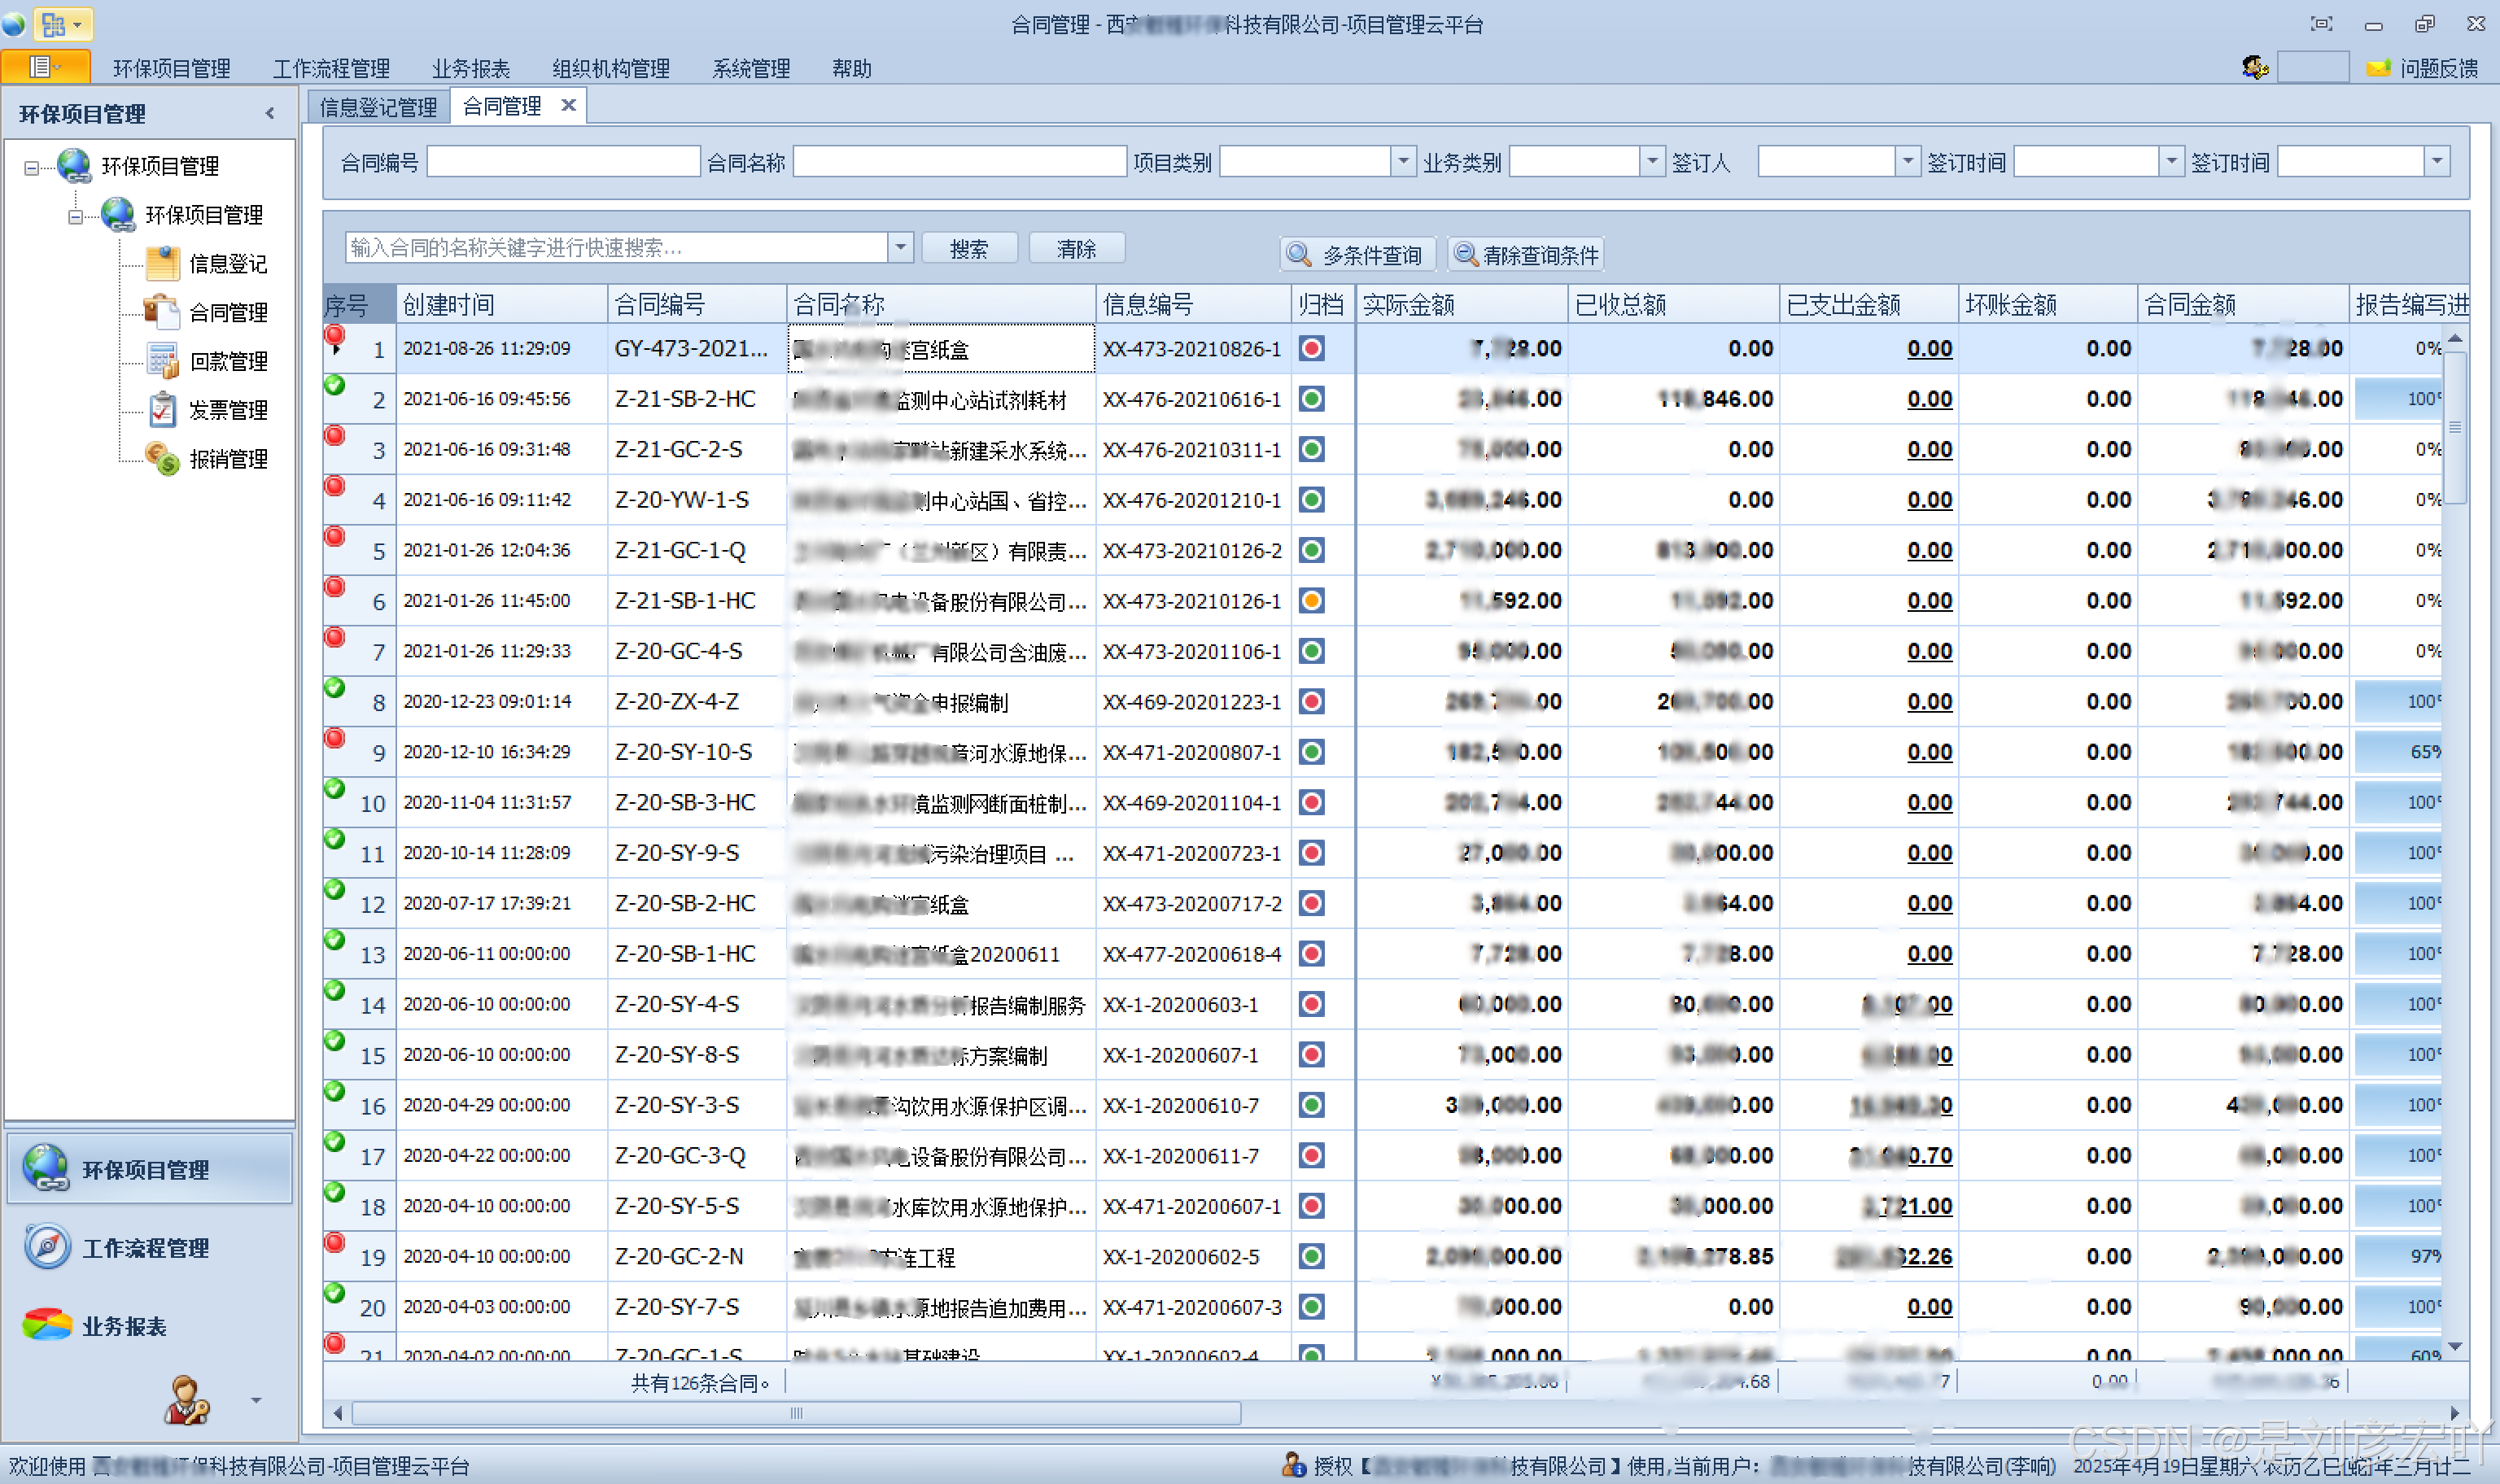The image size is (2500, 1484).
Task: Click the 问题反馈 envelope icon
Action: pyautogui.click(x=2378, y=68)
